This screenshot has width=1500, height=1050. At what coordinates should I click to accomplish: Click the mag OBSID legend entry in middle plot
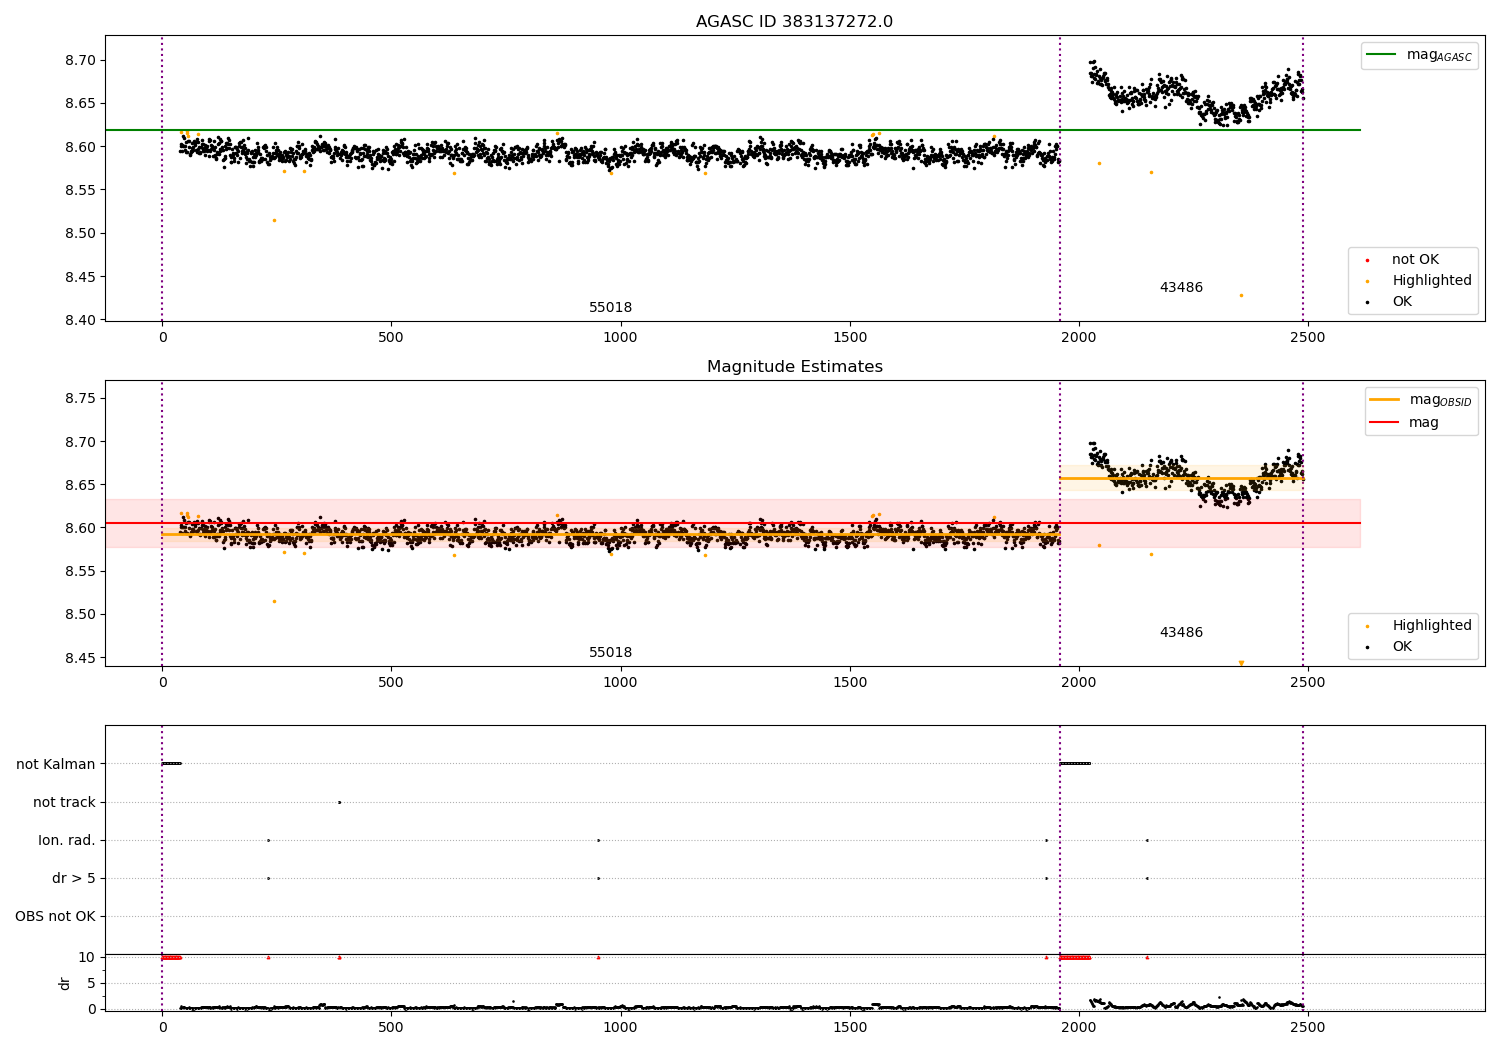[1421, 400]
